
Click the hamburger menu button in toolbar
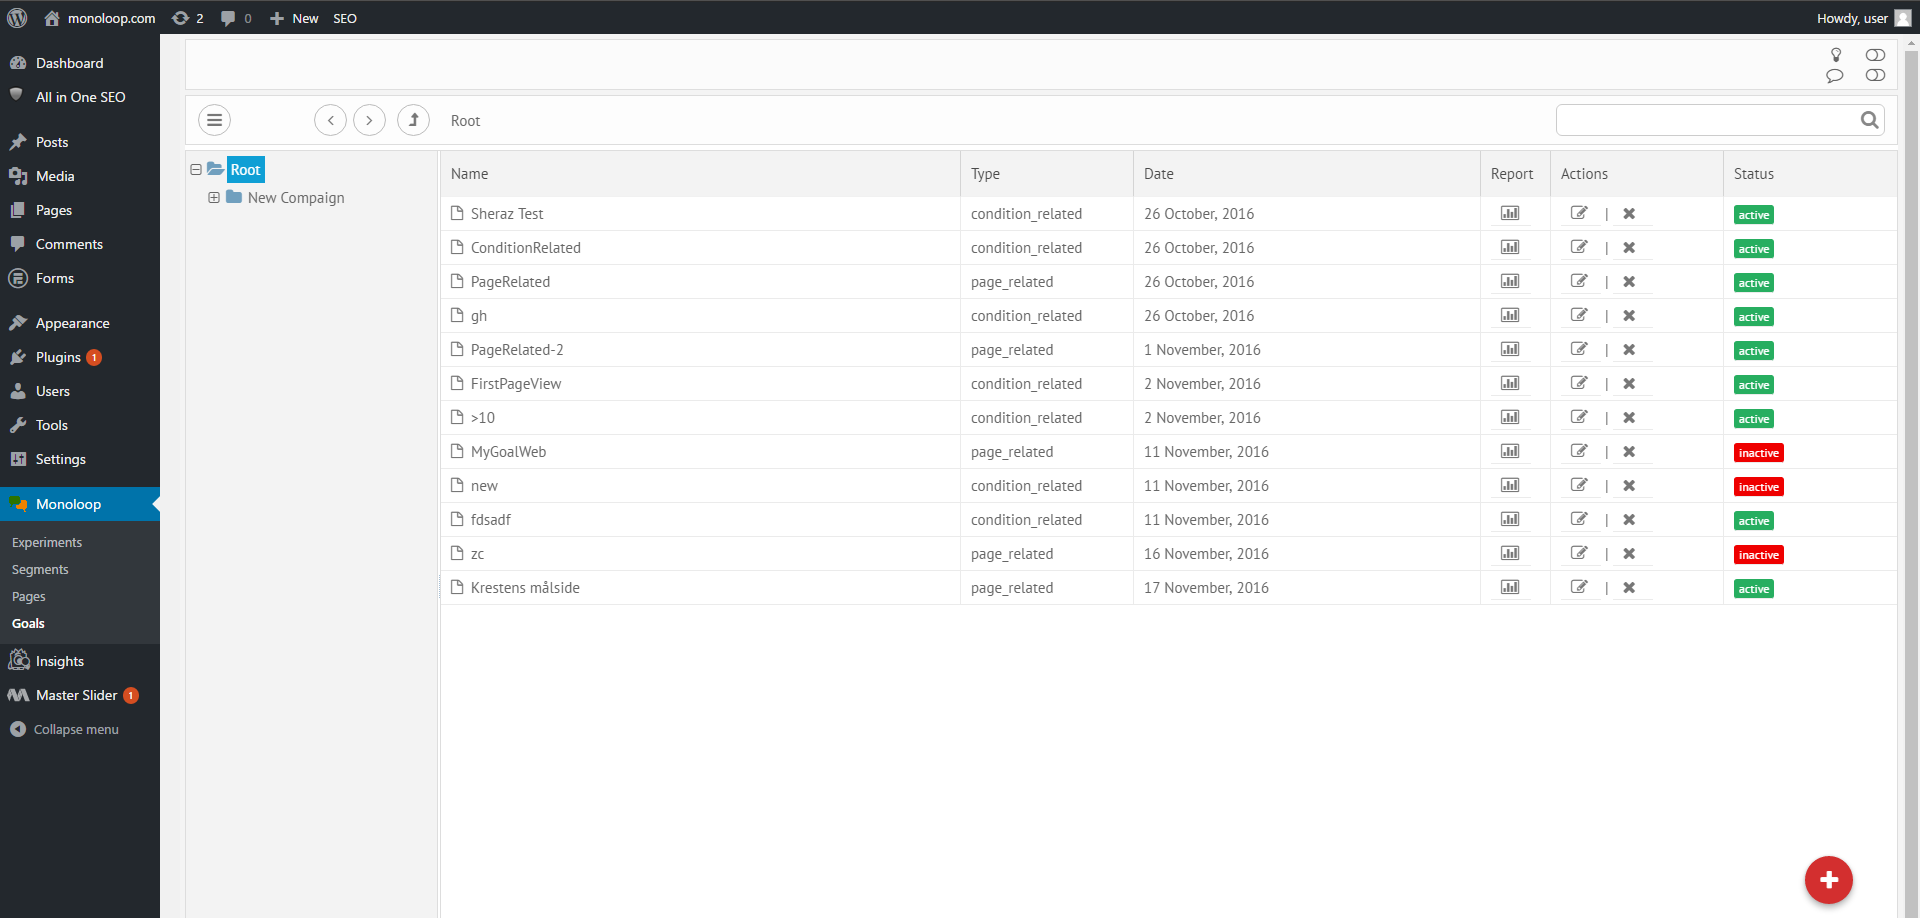[x=214, y=120]
